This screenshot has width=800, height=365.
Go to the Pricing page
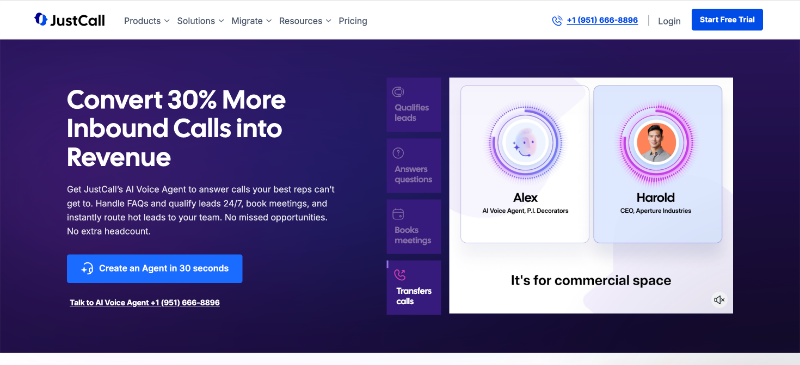click(x=353, y=21)
